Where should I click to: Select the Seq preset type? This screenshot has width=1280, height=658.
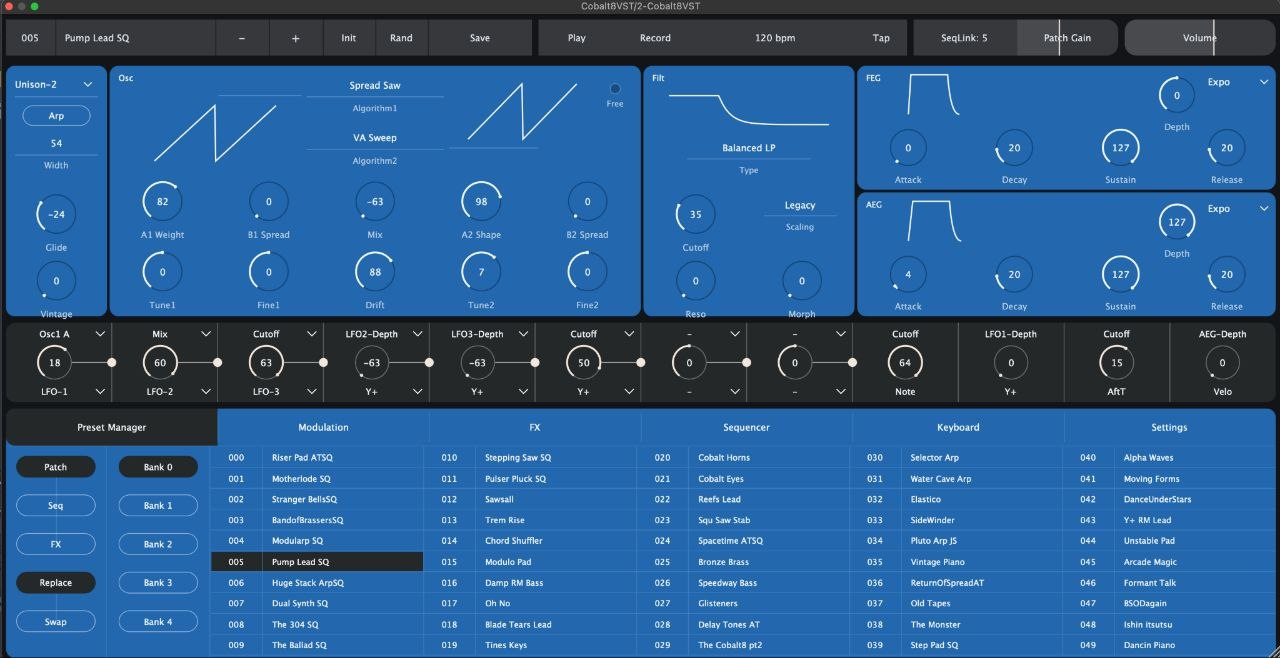point(56,506)
